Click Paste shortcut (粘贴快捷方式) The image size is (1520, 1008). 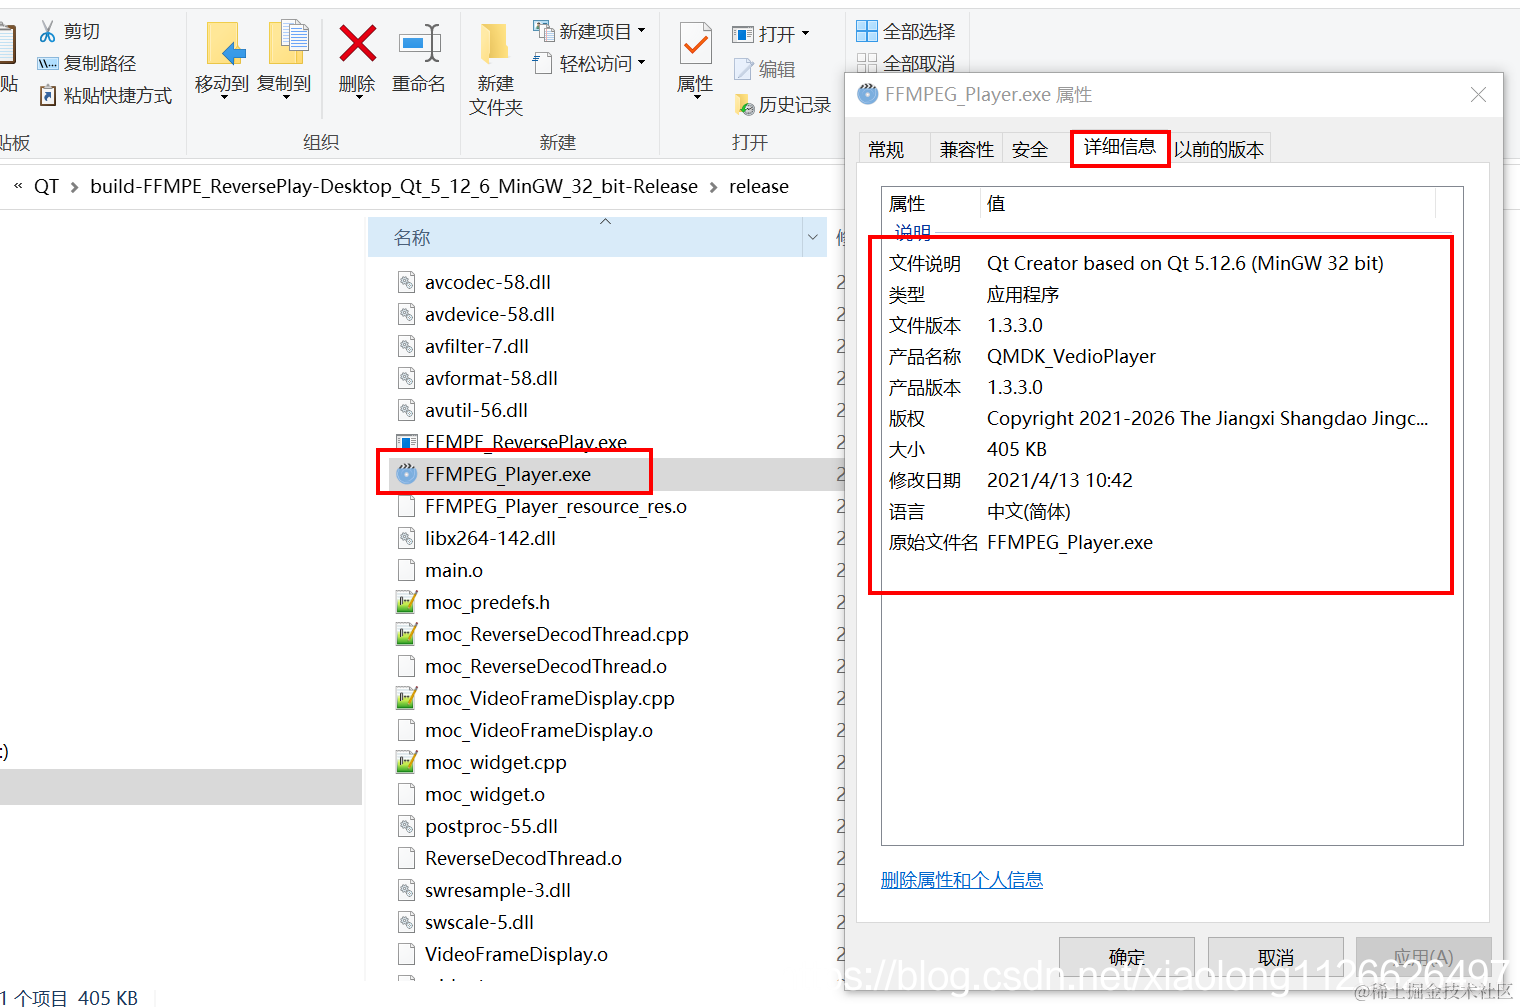[105, 96]
